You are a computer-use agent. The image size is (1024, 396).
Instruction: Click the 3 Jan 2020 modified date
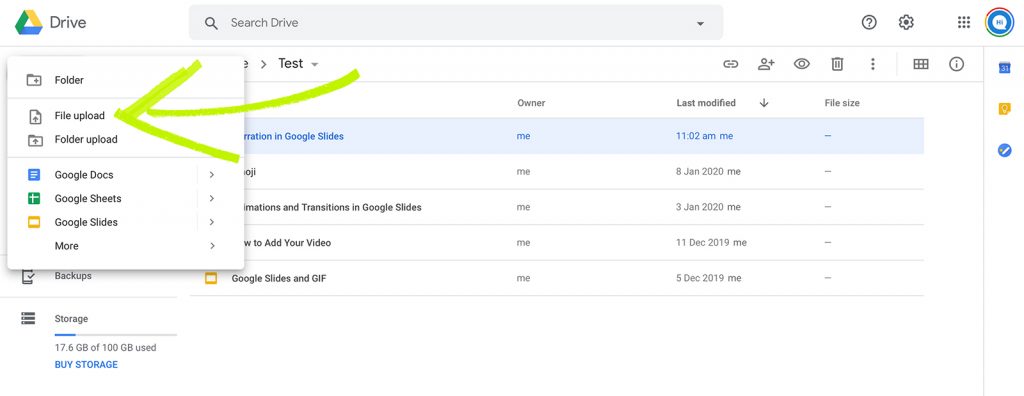coord(699,207)
